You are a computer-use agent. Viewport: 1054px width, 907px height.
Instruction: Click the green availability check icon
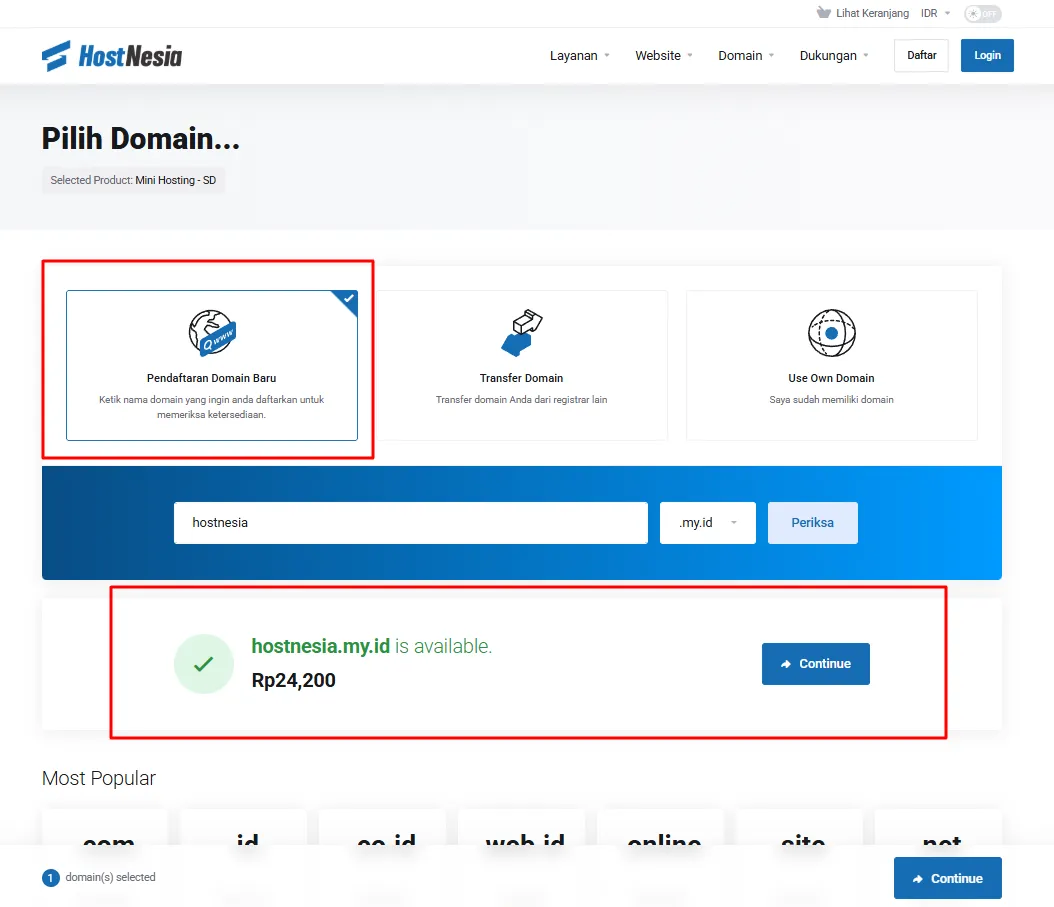point(204,664)
